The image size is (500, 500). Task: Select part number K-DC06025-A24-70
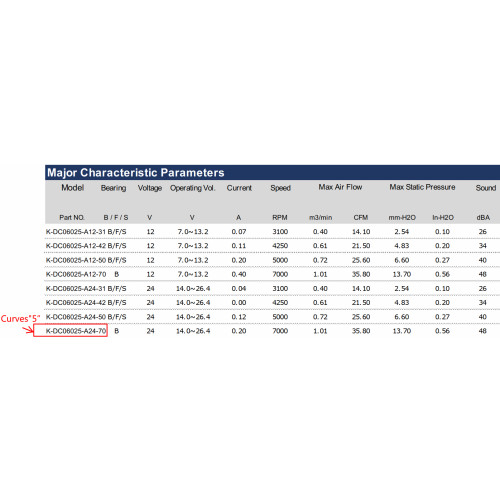point(76,331)
